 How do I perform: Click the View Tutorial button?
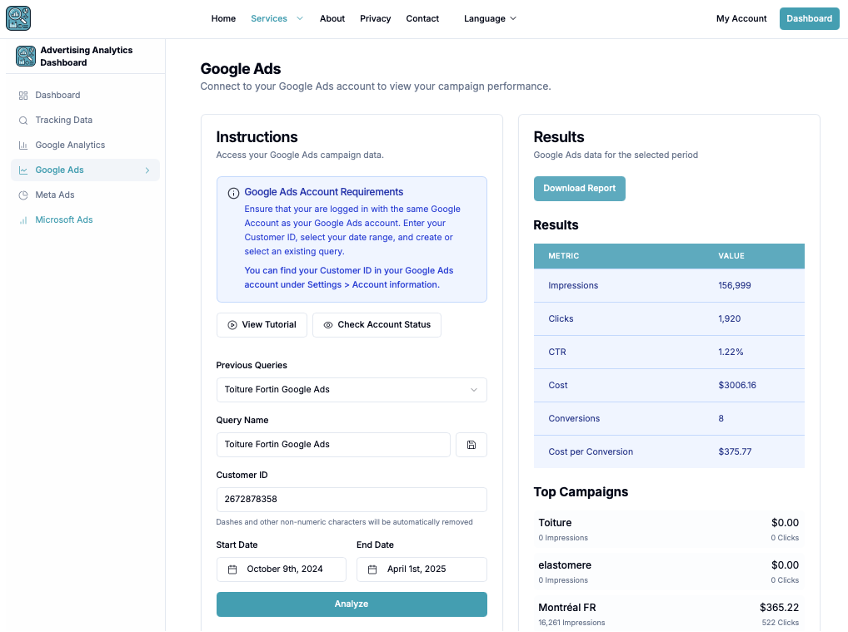262,325
